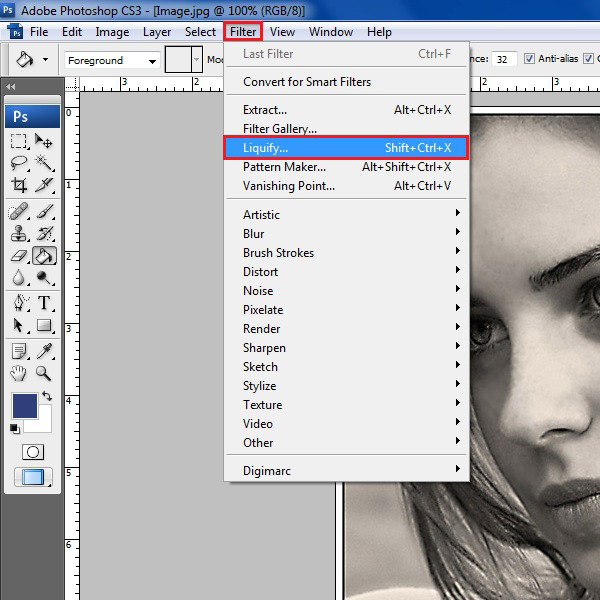This screenshot has width=600, height=600.
Task: Click the Tolerance value field
Action: click(x=504, y=59)
